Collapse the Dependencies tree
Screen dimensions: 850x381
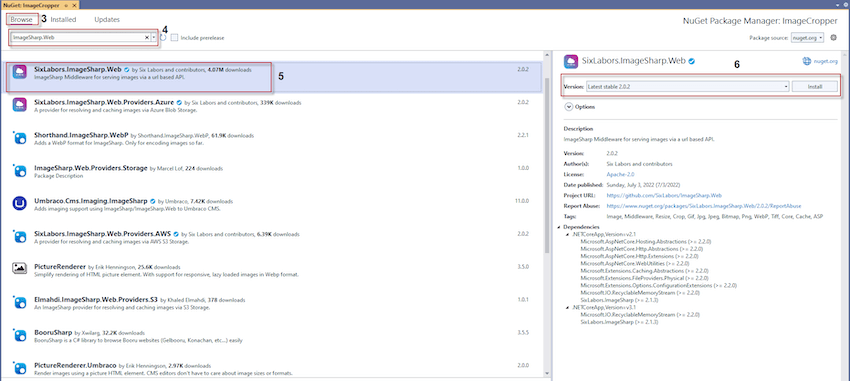pyautogui.click(x=558, y=227)
